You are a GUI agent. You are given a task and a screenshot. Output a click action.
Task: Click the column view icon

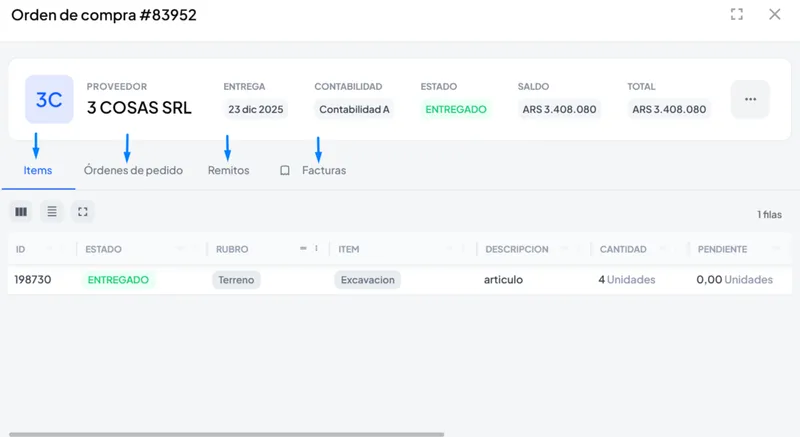[21, 212]
